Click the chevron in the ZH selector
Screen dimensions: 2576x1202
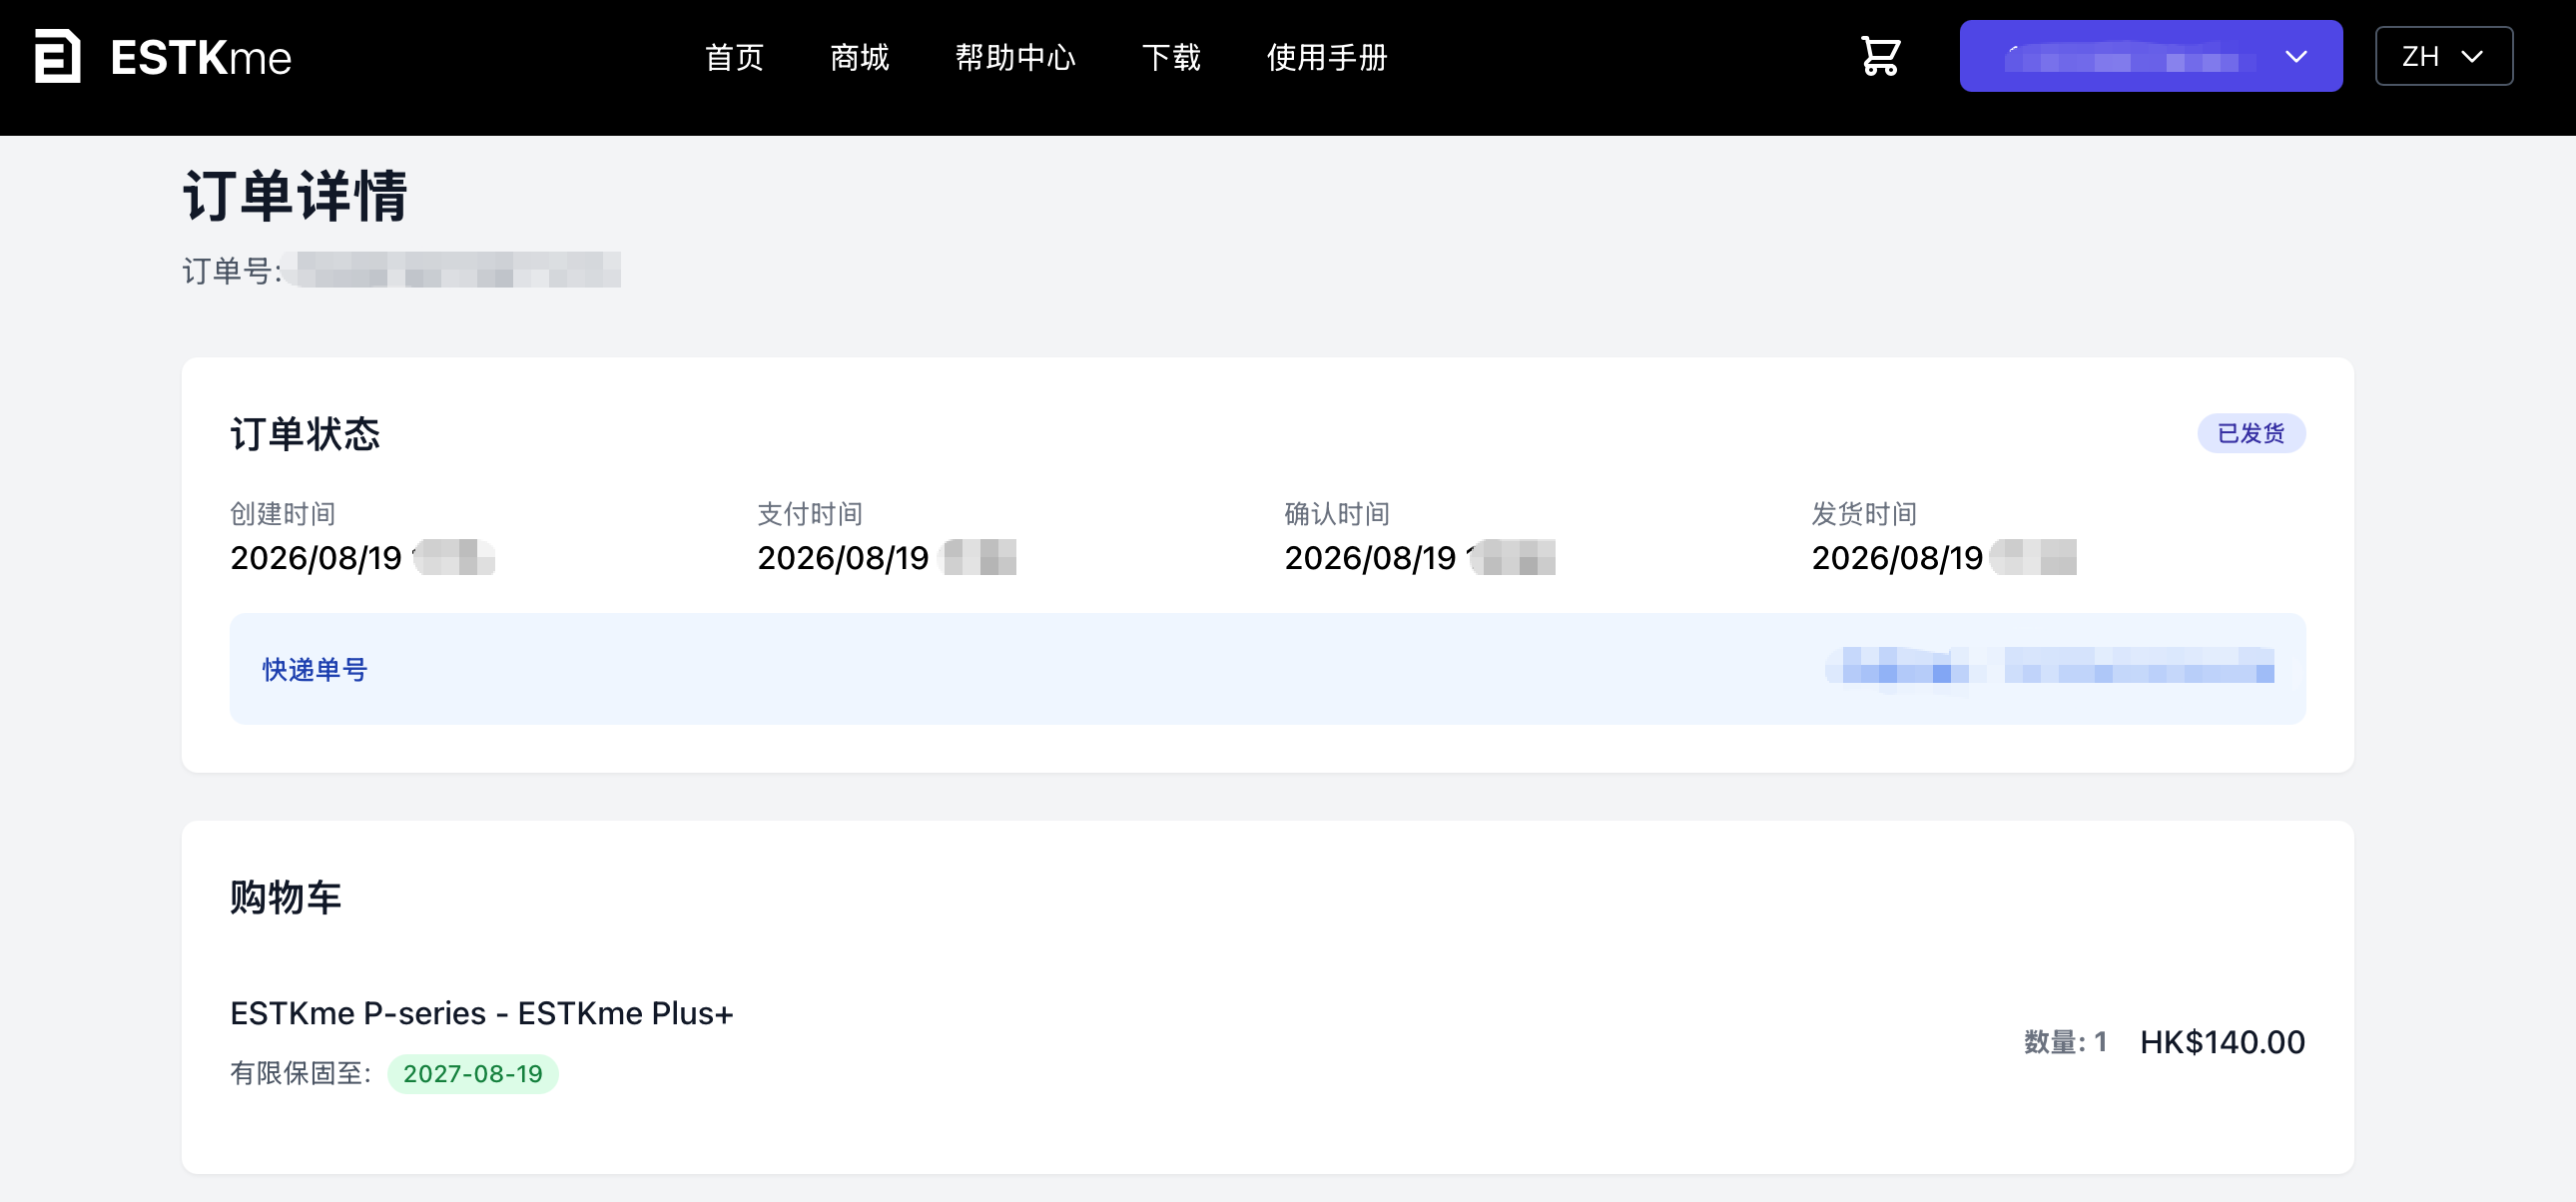(2472, 57)
